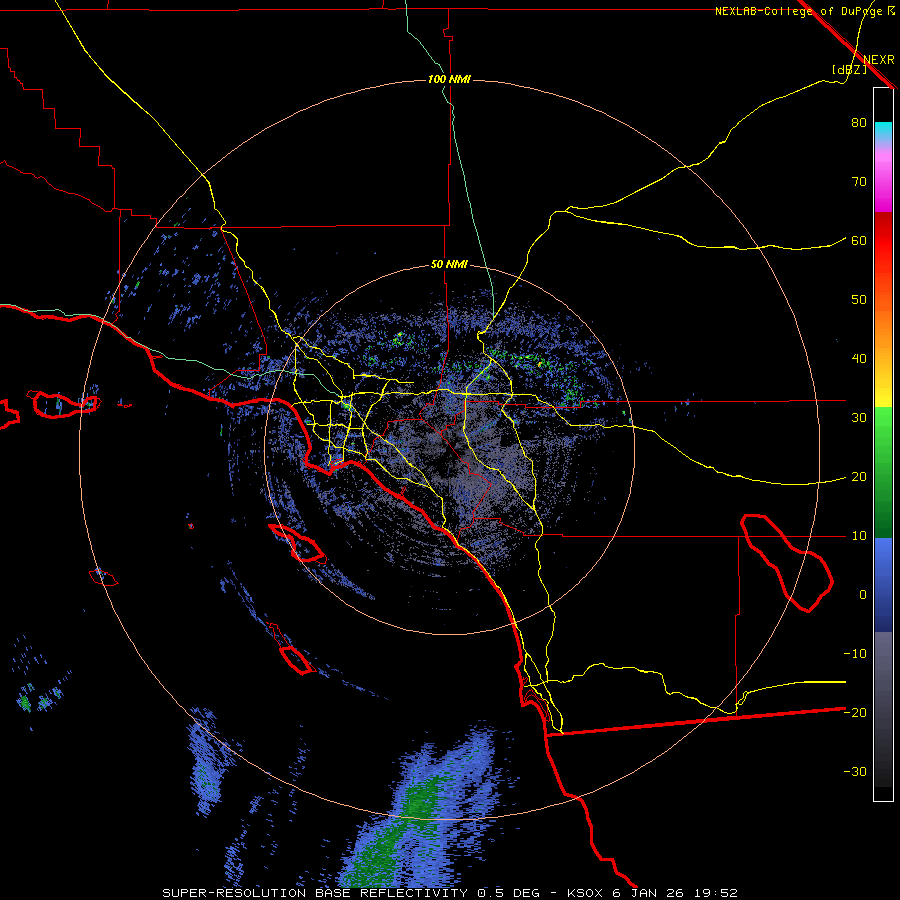Click the KSOX station identifier
Viewport: 900px width, 900px height.
tap(587, 893)
